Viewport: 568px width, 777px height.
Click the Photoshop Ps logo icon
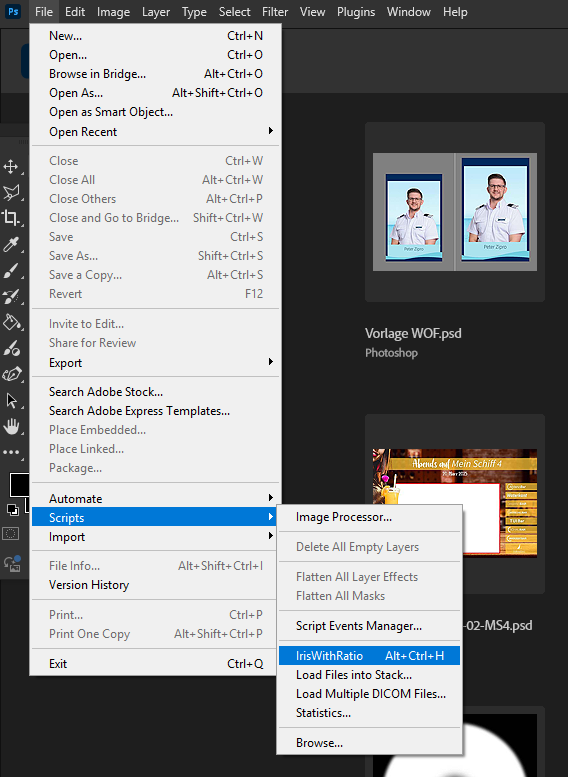click(13, 11)
